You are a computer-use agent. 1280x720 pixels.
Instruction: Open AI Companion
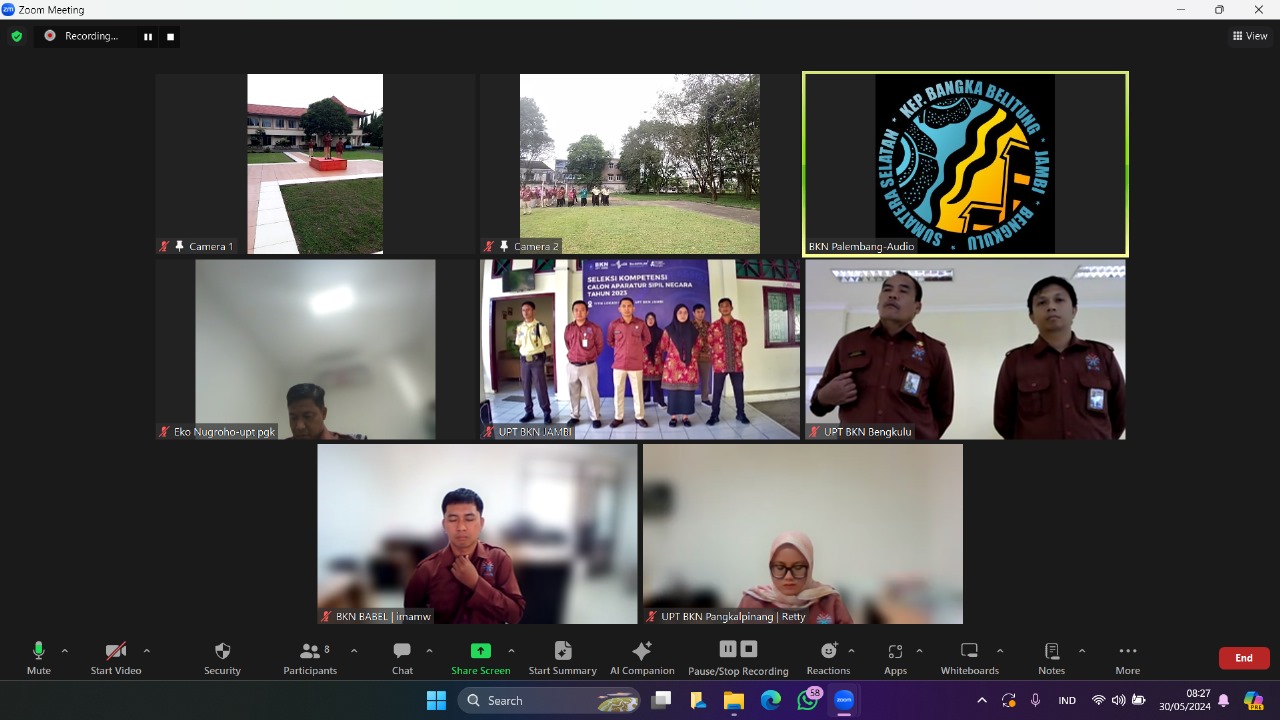coord(642,657)
